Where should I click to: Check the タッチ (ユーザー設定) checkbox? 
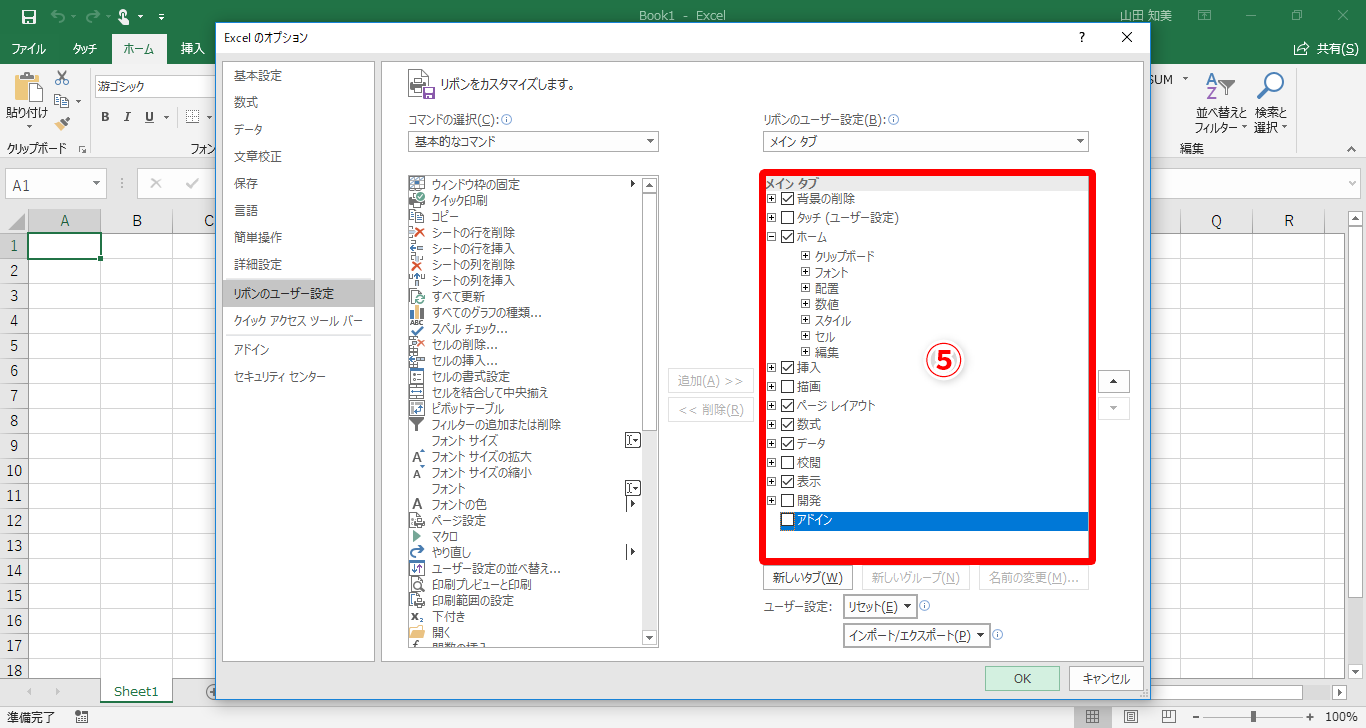pyautogui.click(x=787, y=218)
